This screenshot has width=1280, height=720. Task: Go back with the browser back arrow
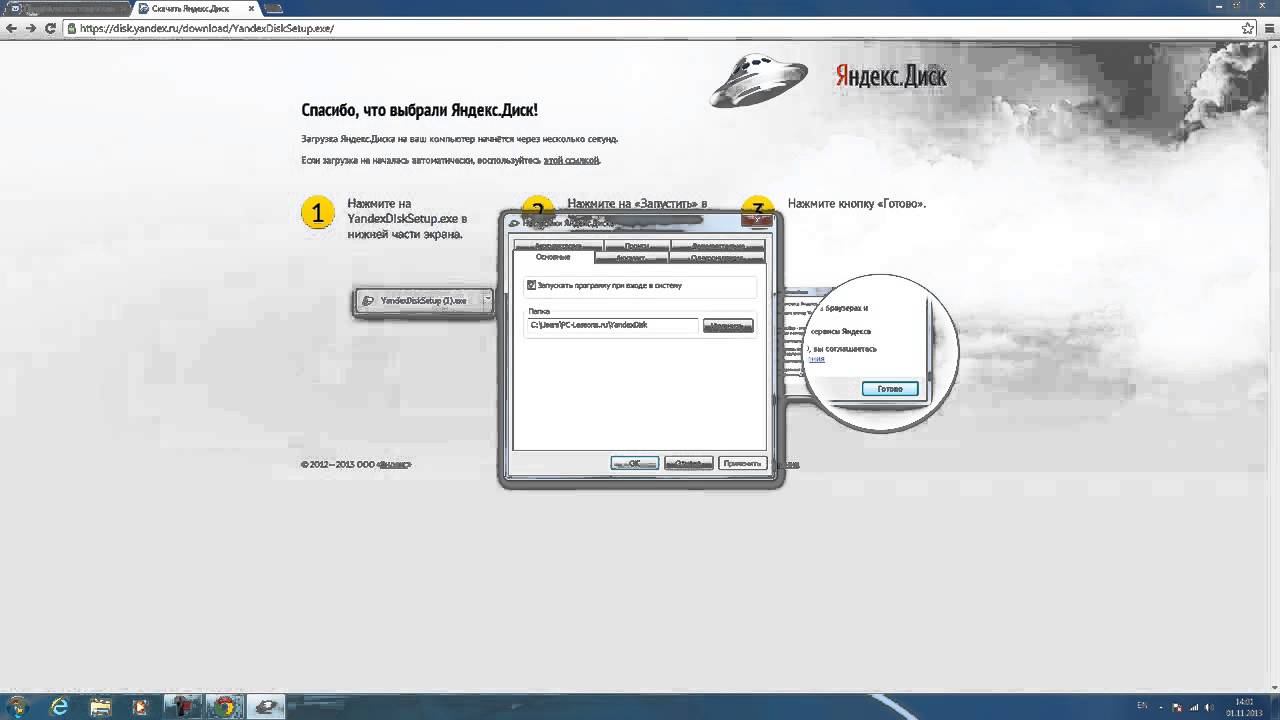tap(11, 28)
